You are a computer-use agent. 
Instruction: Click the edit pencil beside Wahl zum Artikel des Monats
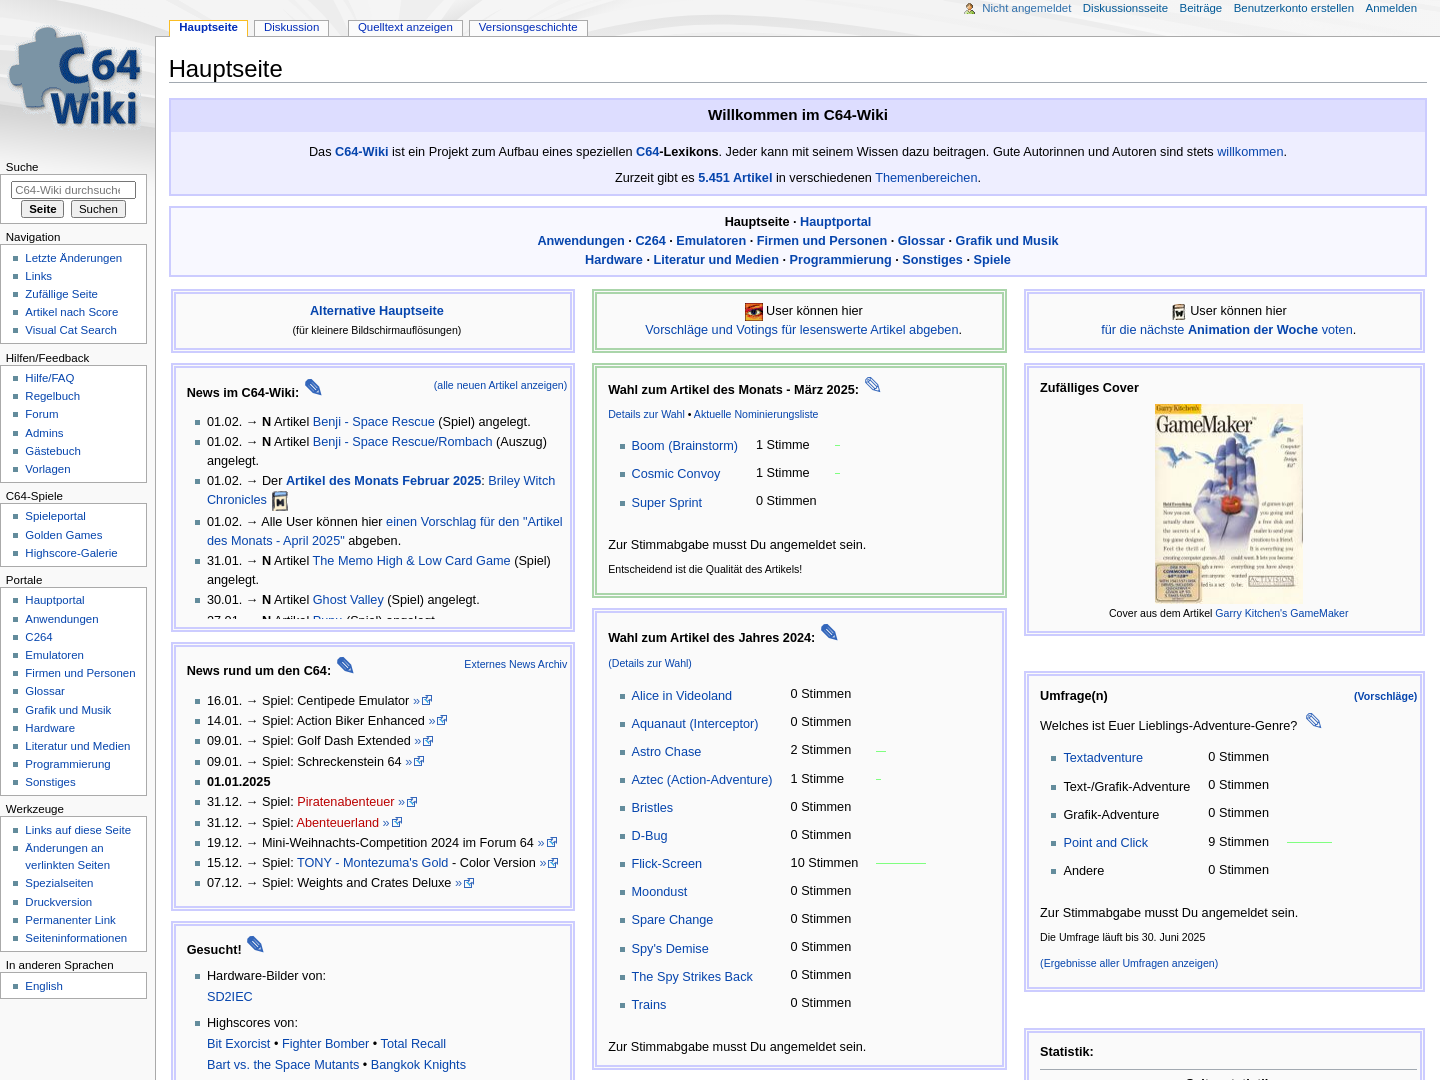872,385
